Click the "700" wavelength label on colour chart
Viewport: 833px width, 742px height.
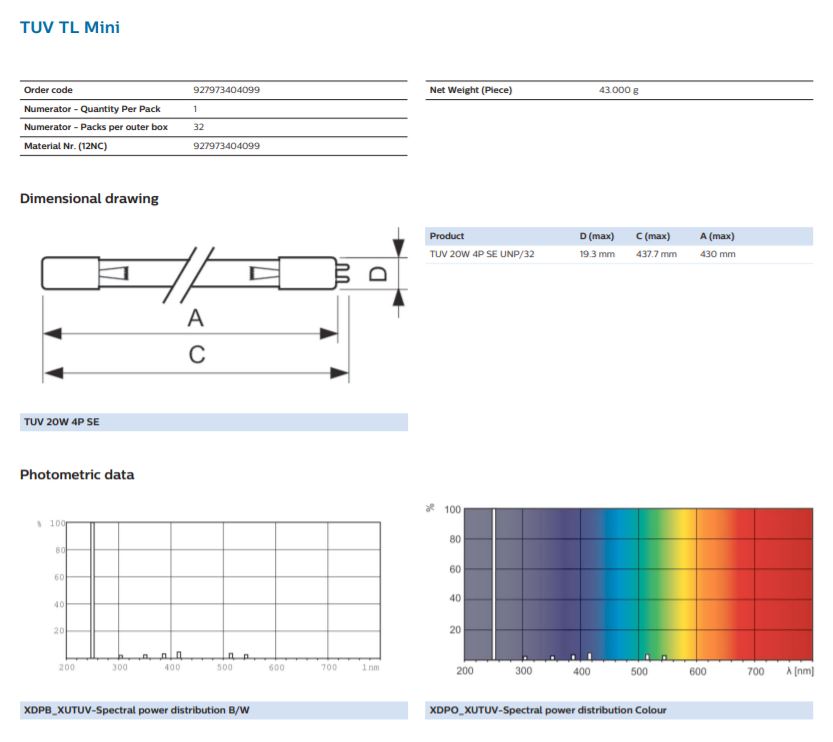(x=755, y=671)
